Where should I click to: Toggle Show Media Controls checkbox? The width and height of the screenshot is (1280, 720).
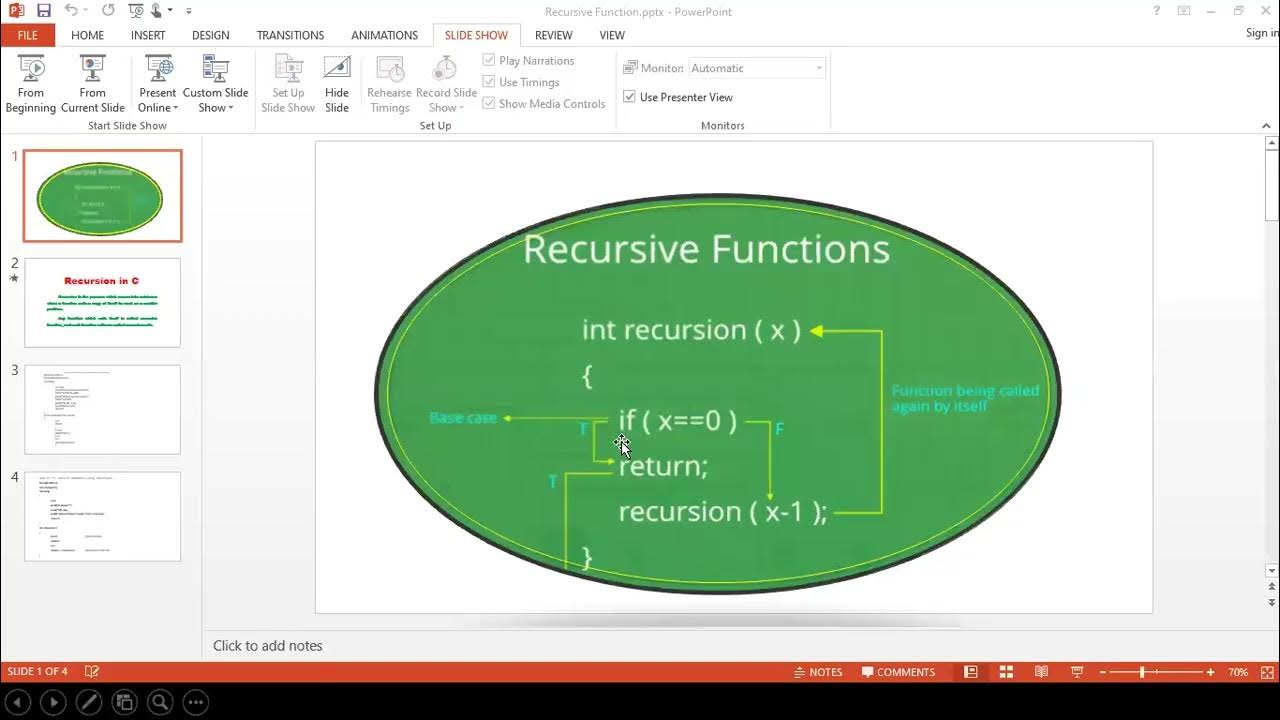pos(489,103)
